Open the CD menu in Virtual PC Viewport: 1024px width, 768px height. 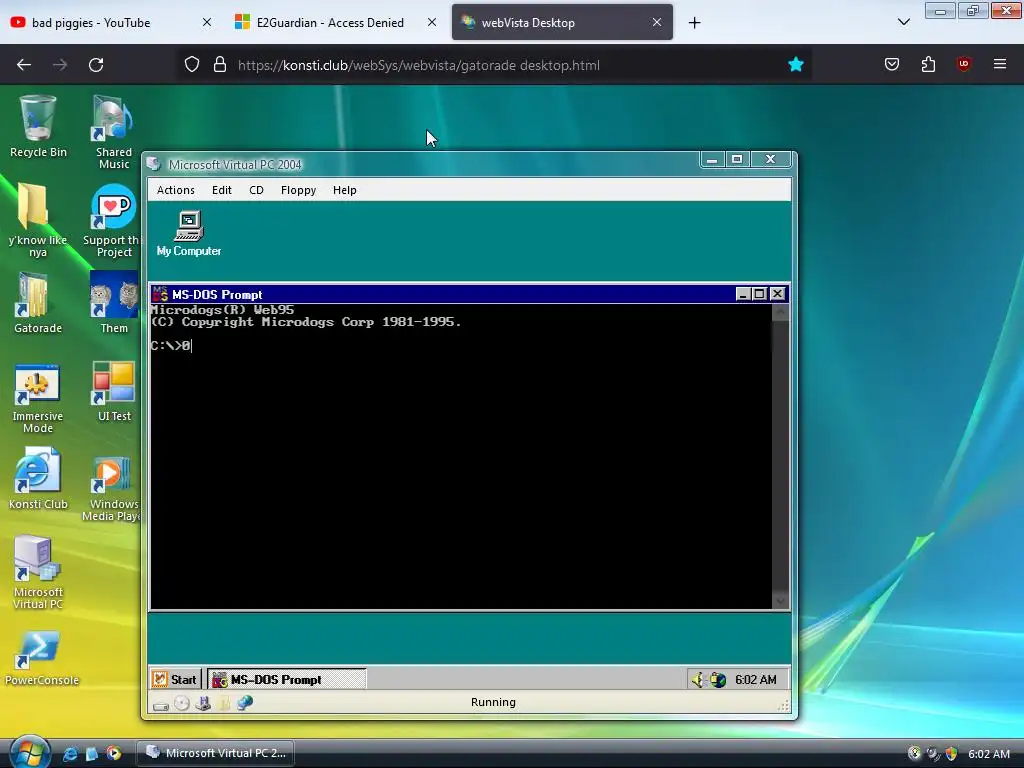(256, 190)
